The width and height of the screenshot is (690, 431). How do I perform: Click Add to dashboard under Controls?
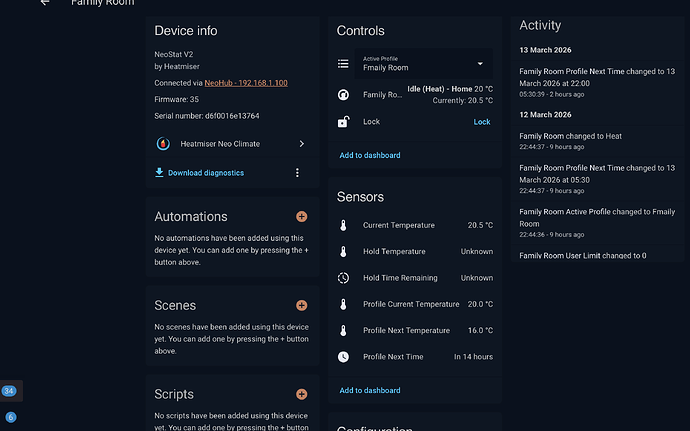pyautogui.click(x=369, y=155)
